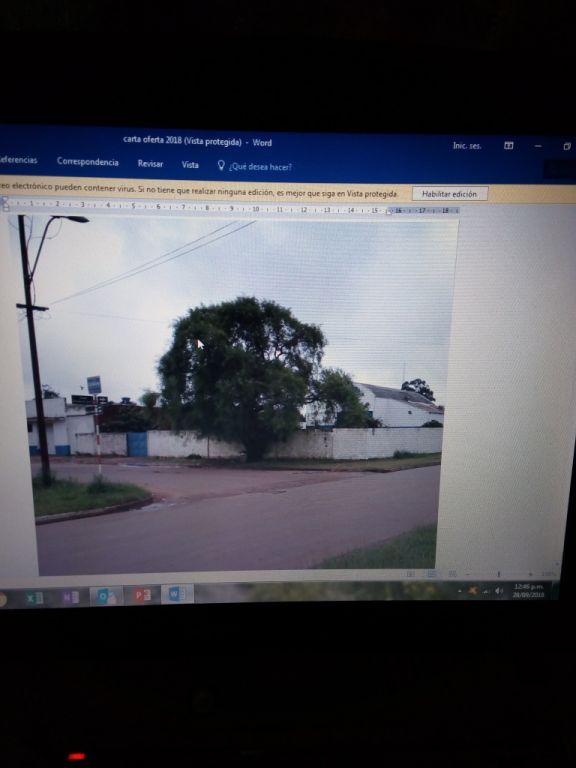The image size is (576, 768).
Task: Switch to the Revisar ribbon tab
Action: click(x=150, y=164)
